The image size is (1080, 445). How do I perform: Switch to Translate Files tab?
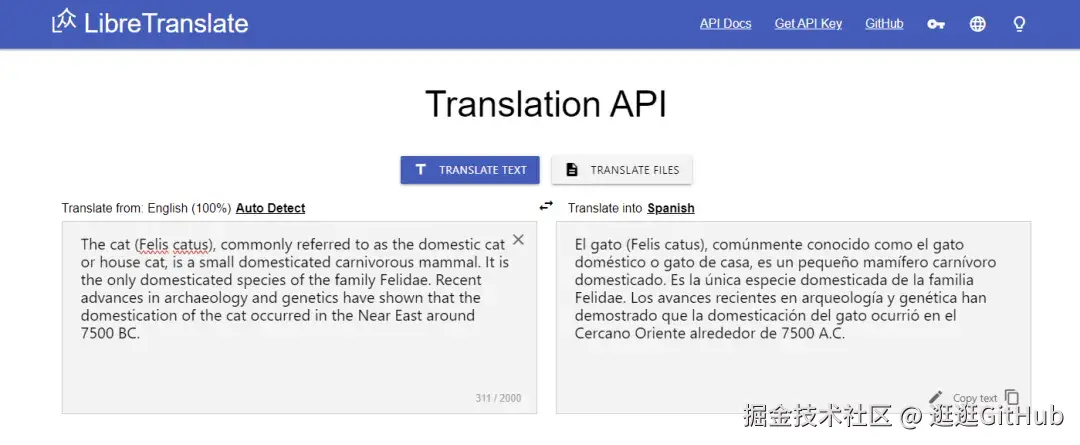click(622, 170)
